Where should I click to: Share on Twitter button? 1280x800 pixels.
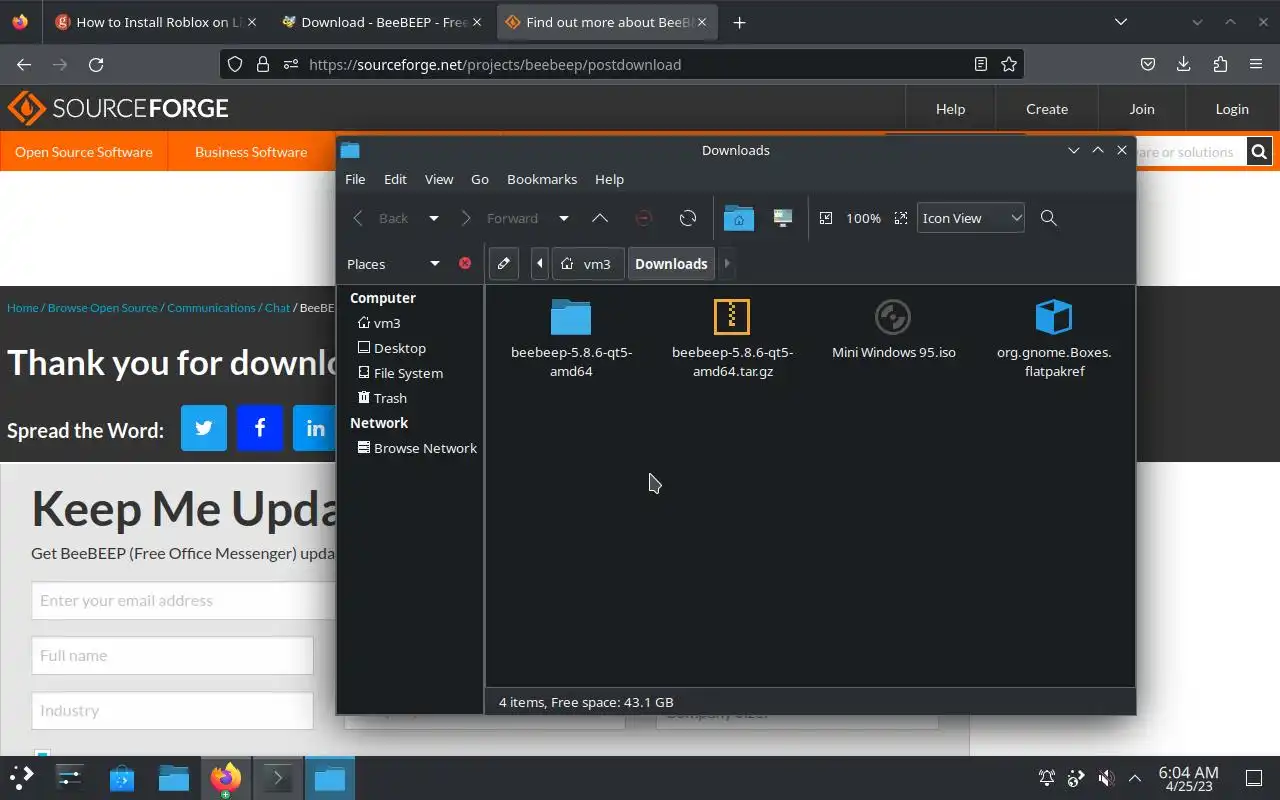point(204,428)
